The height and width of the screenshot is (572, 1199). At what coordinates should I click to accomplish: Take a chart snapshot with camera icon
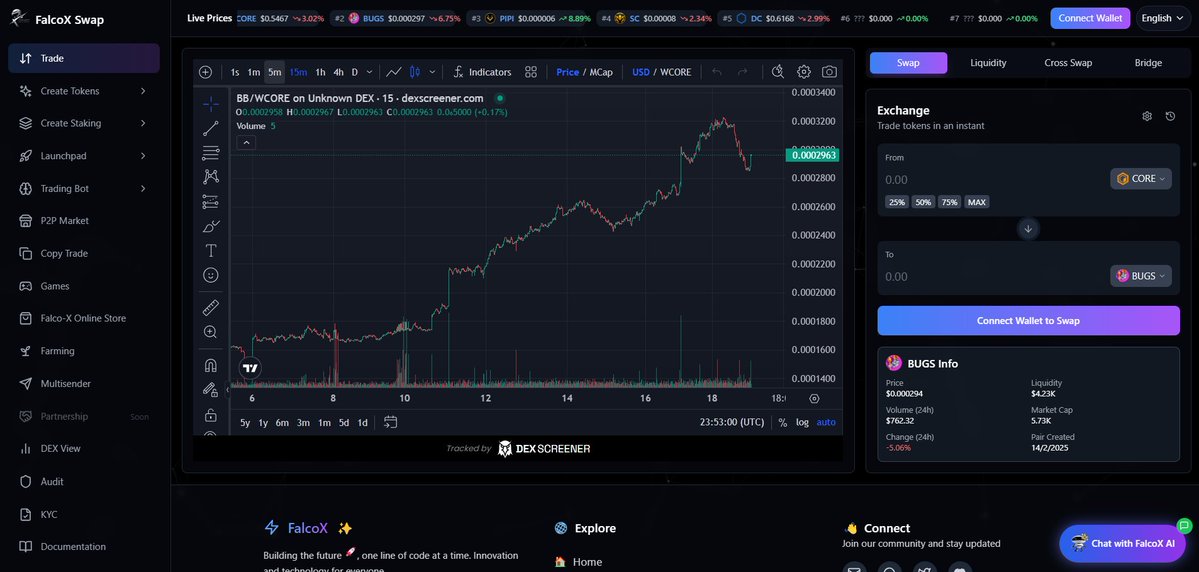pyautogui.click(x=829, y=72)
